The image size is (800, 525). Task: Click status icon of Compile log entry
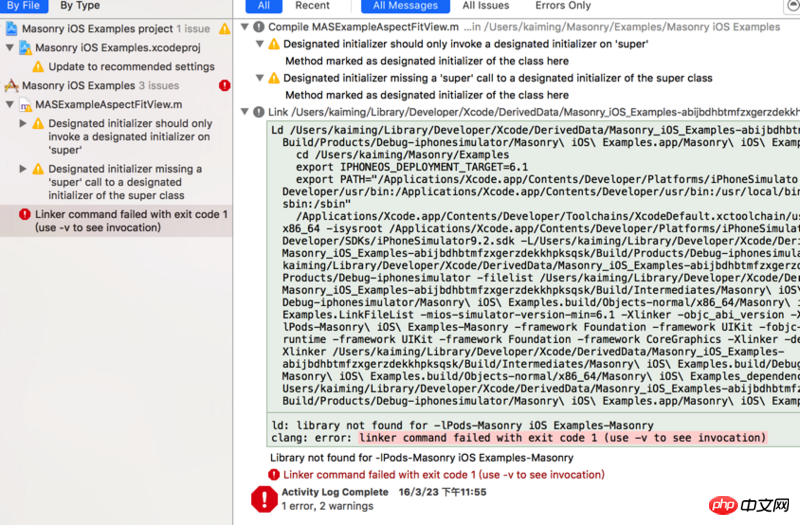click(x=259, y=27)
